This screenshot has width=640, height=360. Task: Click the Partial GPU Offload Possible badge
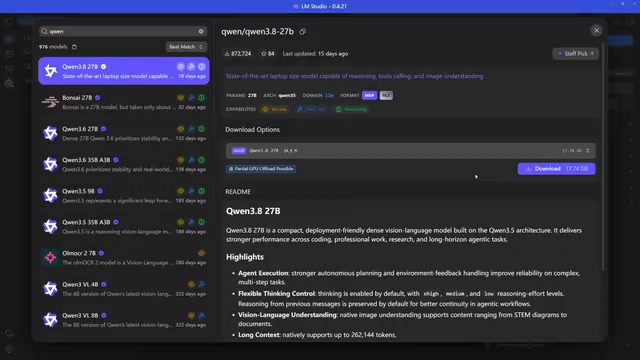pos(261,169)
